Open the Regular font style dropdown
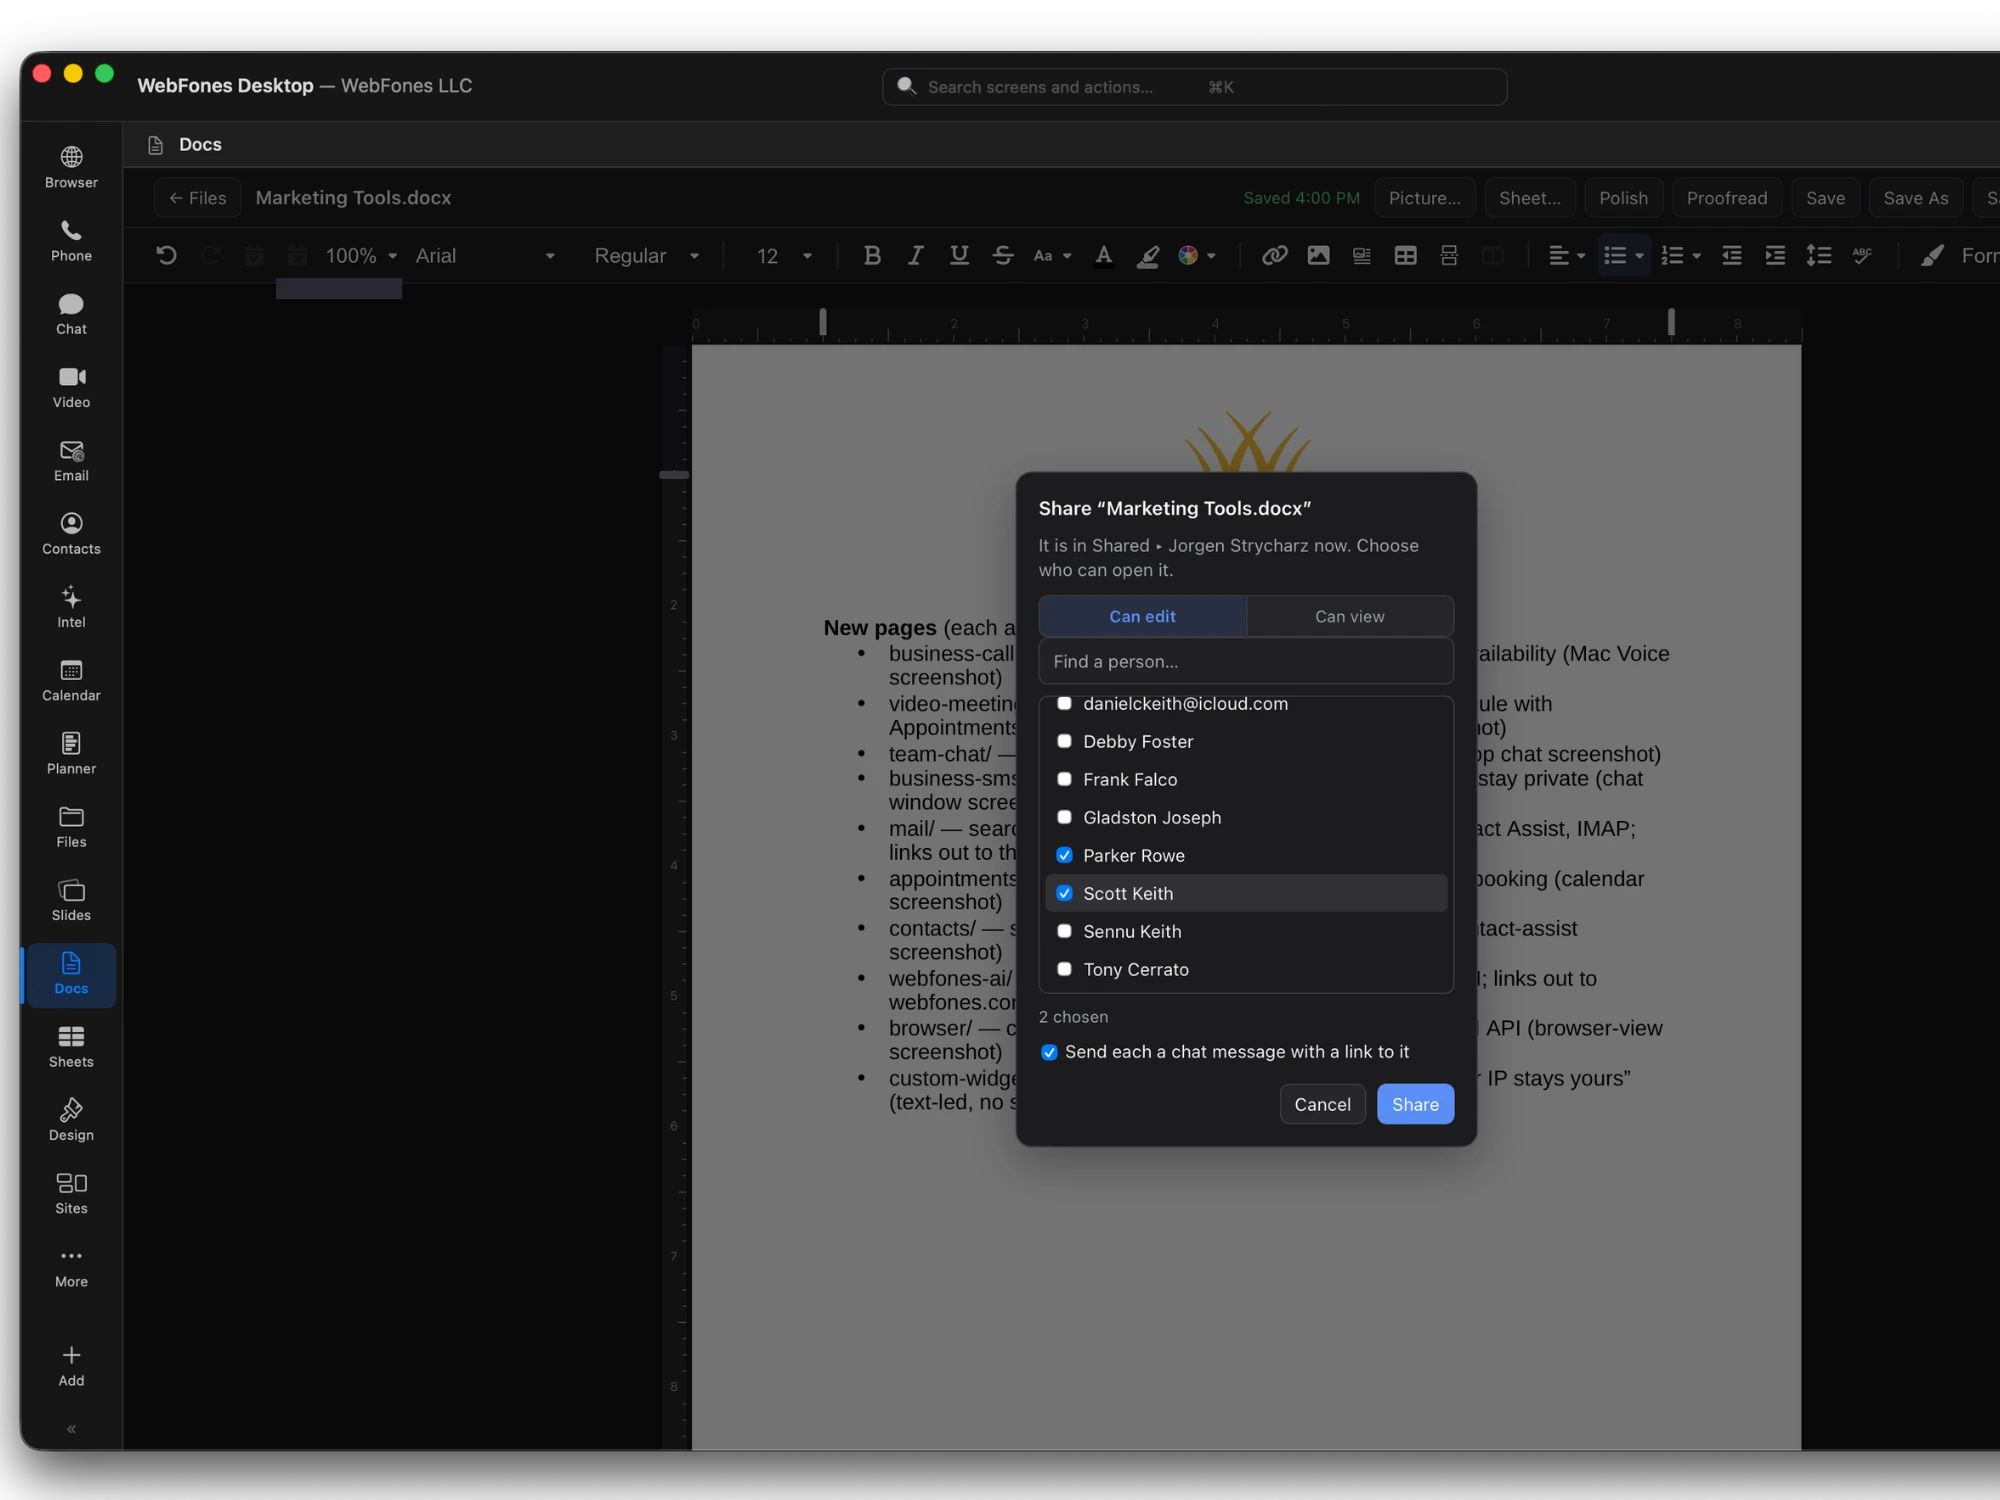Screen dimensions: 2000x1500 pos(646,256)
